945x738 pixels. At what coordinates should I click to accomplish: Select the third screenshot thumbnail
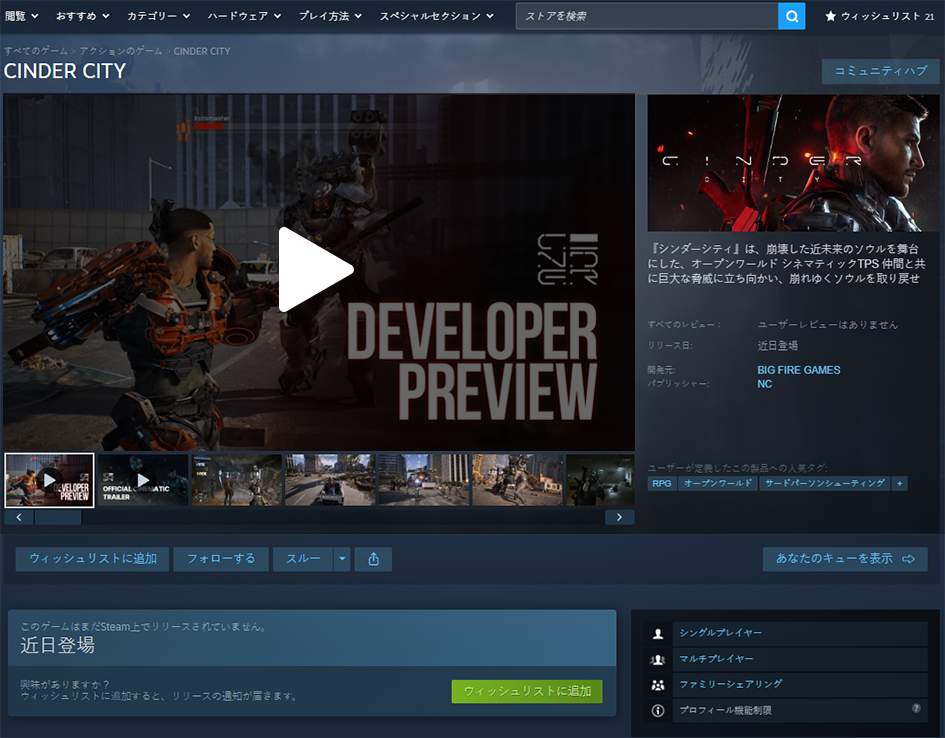tap(236, 480)
